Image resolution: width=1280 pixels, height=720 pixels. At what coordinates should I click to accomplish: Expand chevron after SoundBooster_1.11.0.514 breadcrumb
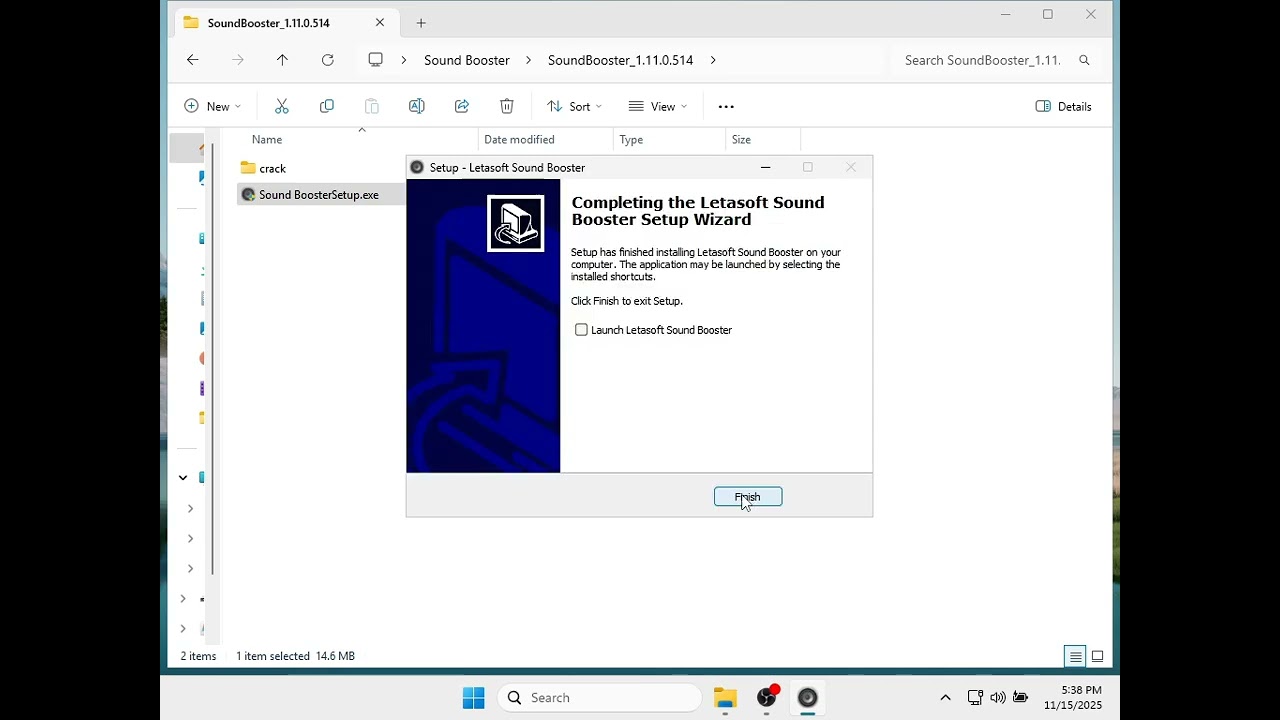click(713, 60)
